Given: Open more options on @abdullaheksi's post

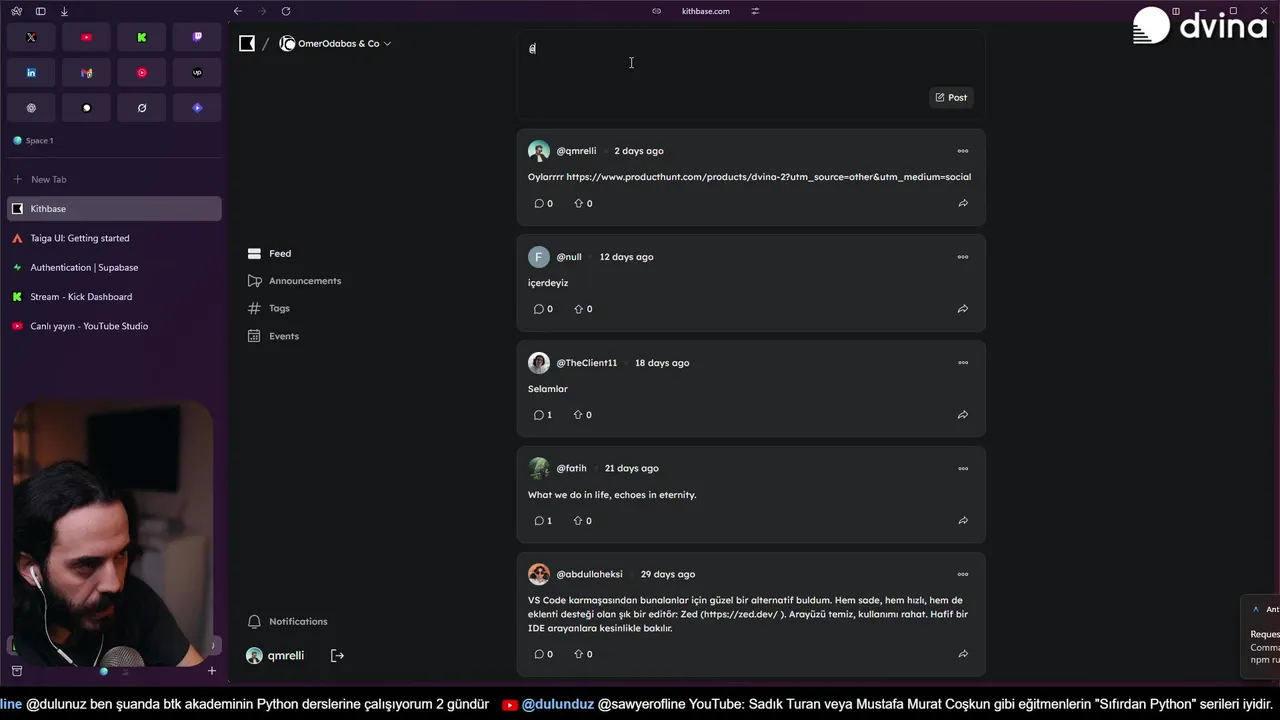Looking at the screenshot, I should click(x=963, y=574).
